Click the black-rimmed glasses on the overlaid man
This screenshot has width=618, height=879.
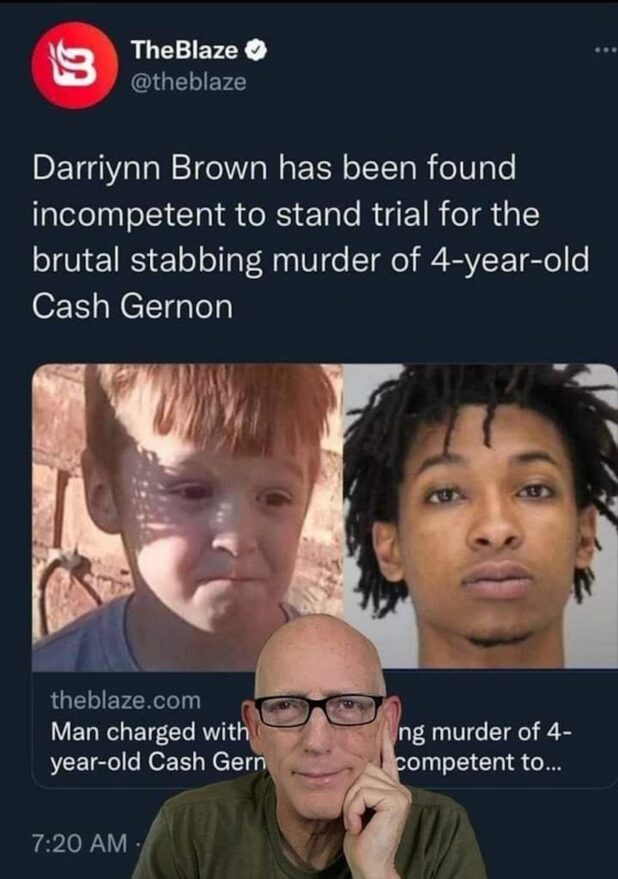(320, 710)
